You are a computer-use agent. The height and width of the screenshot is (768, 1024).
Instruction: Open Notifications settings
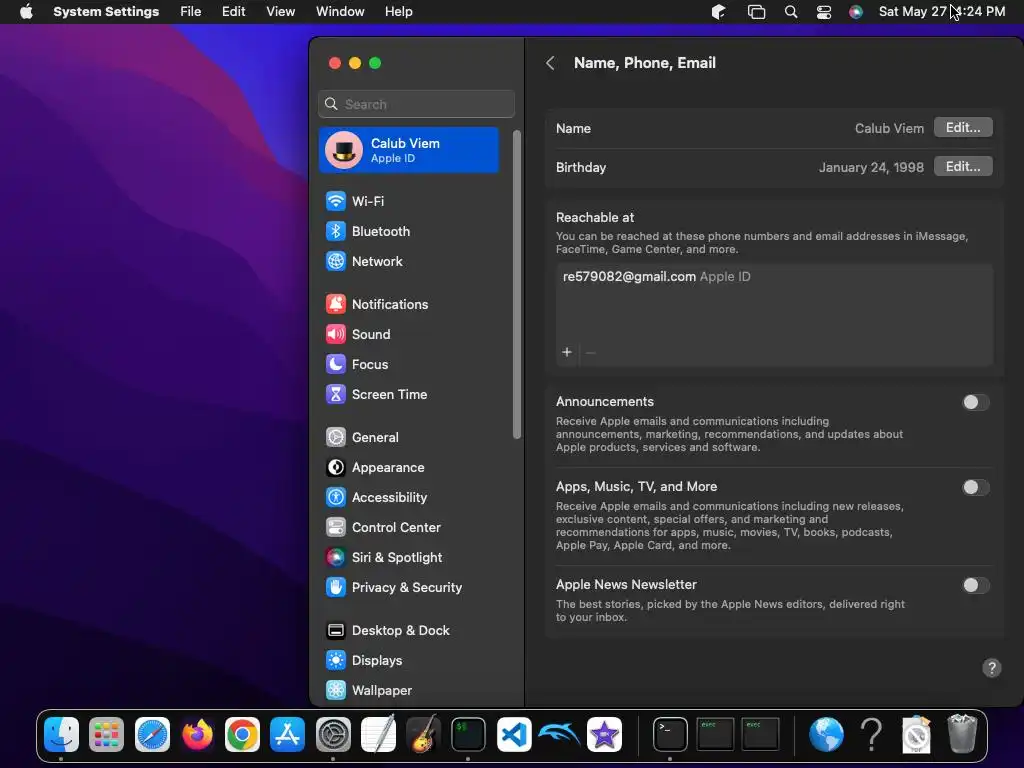pyautogui.click(x=377, y=304)
